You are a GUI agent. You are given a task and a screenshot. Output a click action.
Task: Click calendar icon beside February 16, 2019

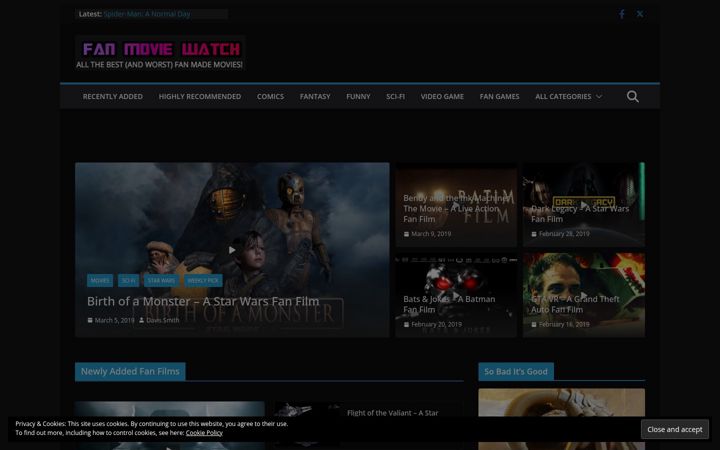pyautogui.click(x=534, y=324)
